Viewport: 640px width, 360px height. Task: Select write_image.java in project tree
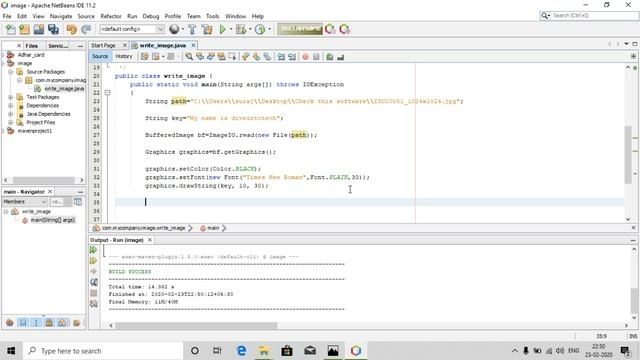64,89
